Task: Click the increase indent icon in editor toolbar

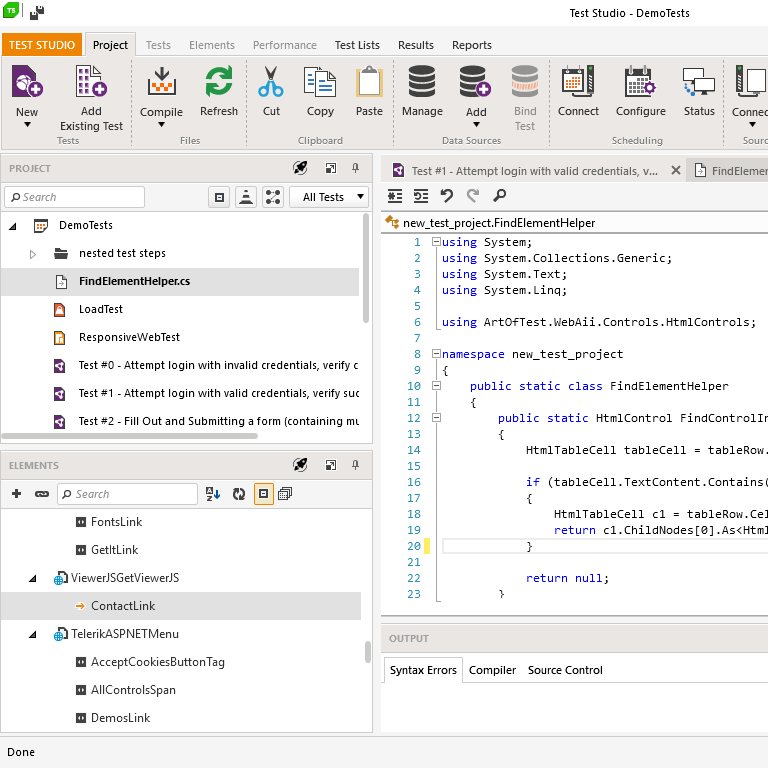Action: 395,196
